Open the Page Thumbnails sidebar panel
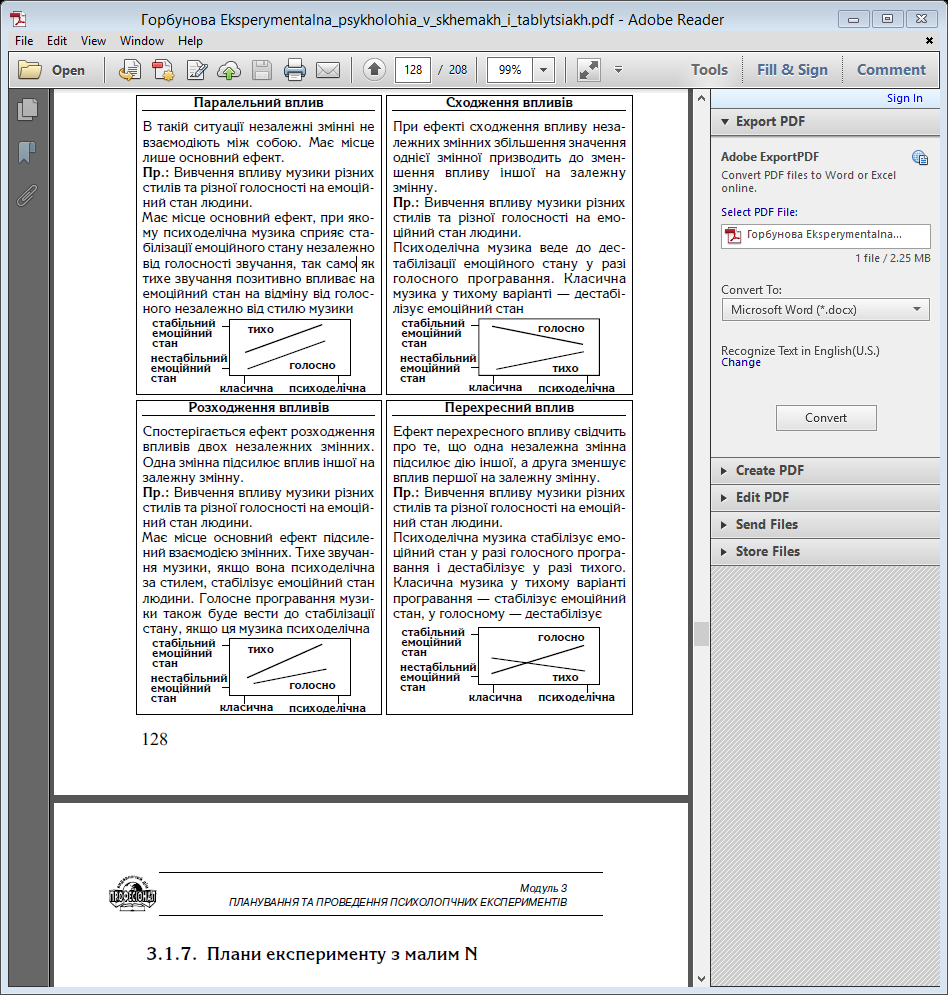Image resolution: width=948 pixels, height=995 pixels. (27, 110)
